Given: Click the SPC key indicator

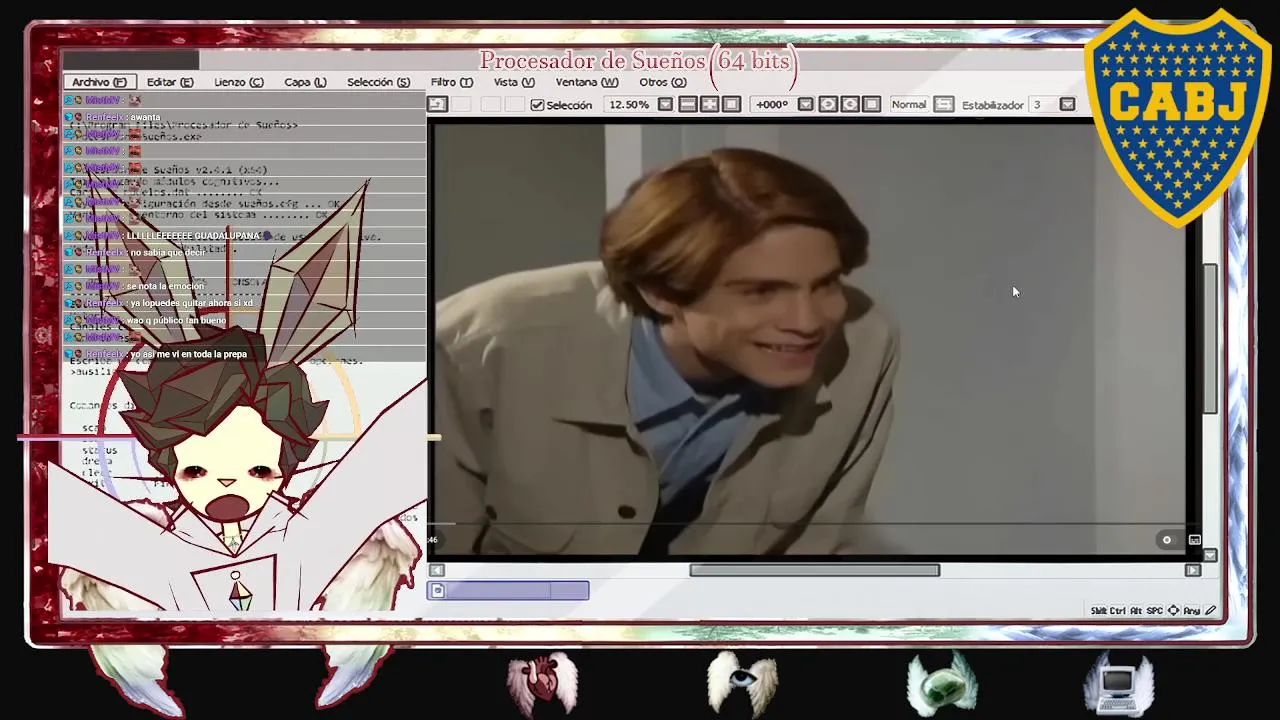Looking at the screenshot, I should pos(1155,611).
